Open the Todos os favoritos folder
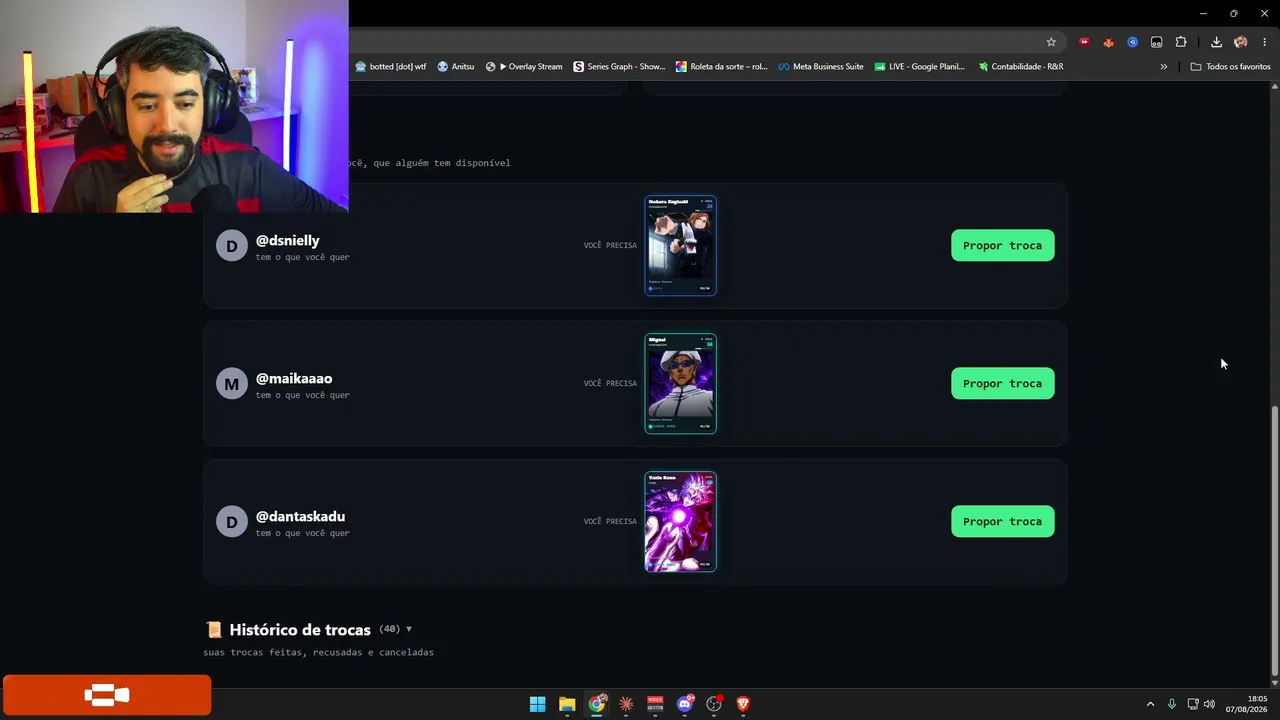 tap(1230, 67)
